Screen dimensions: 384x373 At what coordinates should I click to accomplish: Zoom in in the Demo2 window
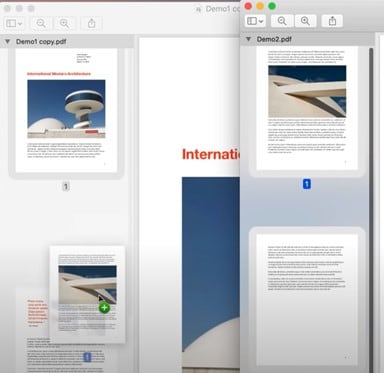tap(305, 21)
